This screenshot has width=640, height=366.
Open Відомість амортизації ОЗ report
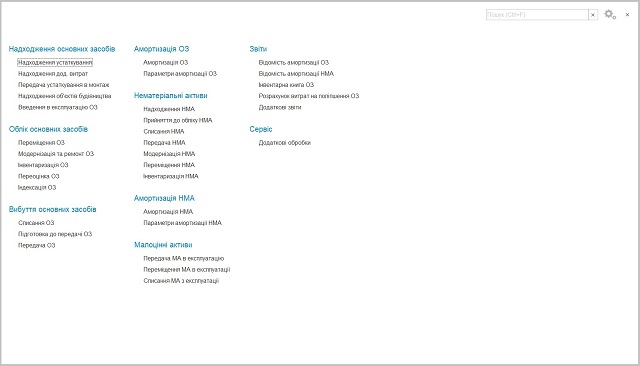pyautogui.click(x=293, y=62)
